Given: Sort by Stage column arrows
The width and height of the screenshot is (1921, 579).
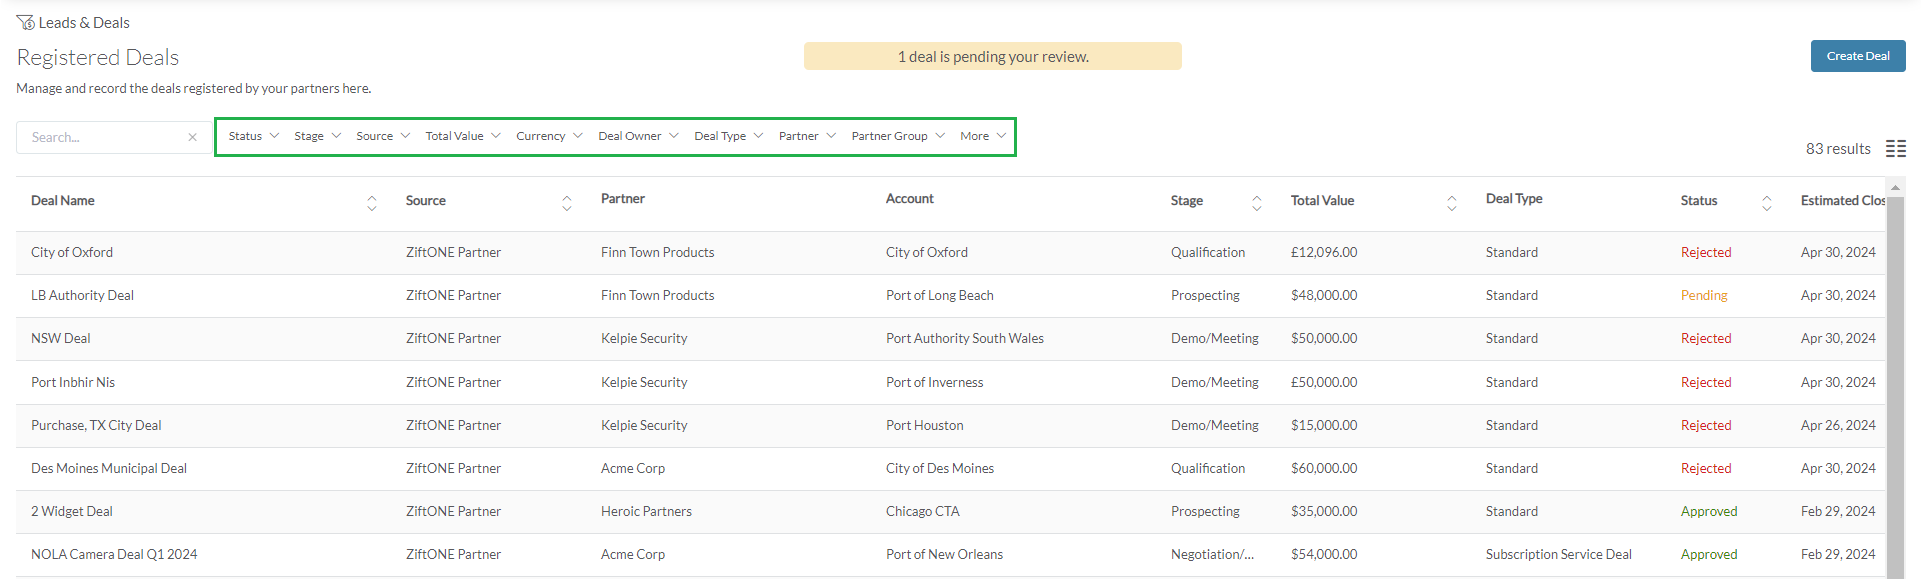Looking at the screenshot, I should (x=1257, y=203).
